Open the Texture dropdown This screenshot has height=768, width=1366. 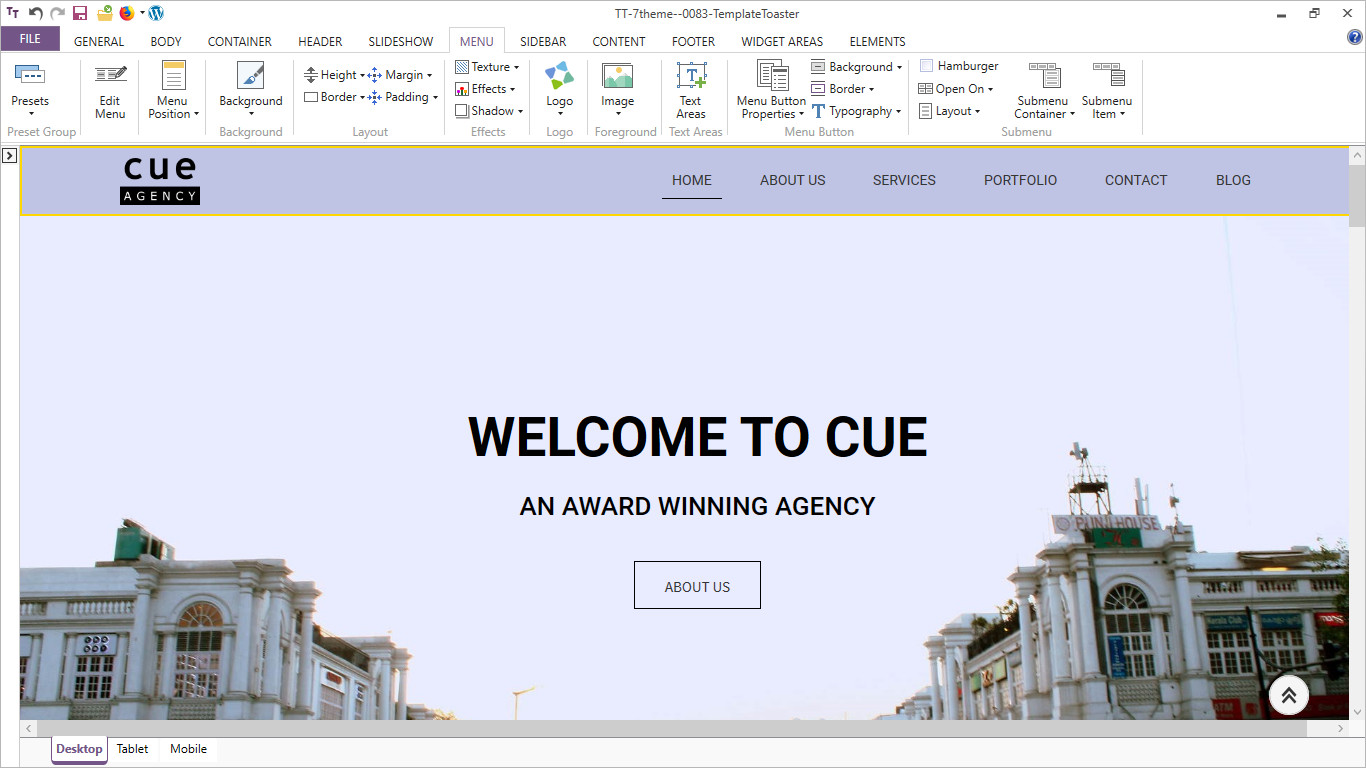pyautogui.click(x=488, y=67)
